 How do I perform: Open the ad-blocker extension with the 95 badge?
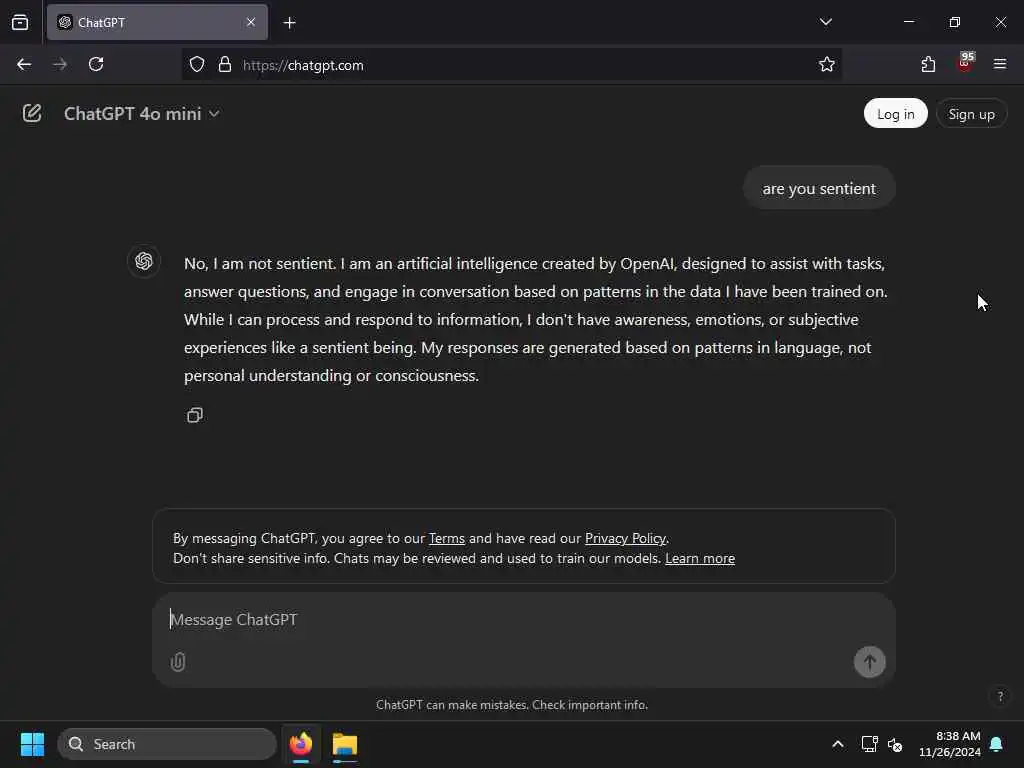(965, 63)
